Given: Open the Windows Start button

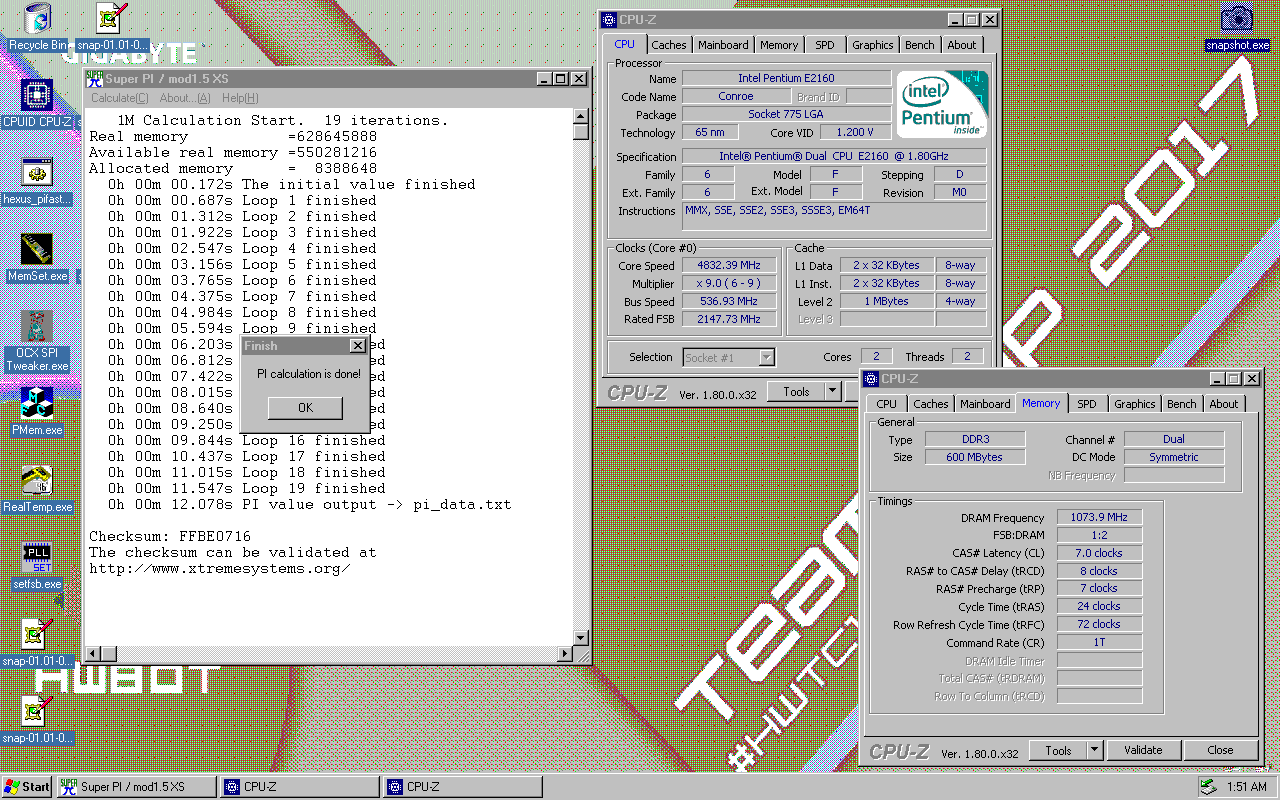Looking at the screenshot, I should pyautogui.click(x=27, y=786).
